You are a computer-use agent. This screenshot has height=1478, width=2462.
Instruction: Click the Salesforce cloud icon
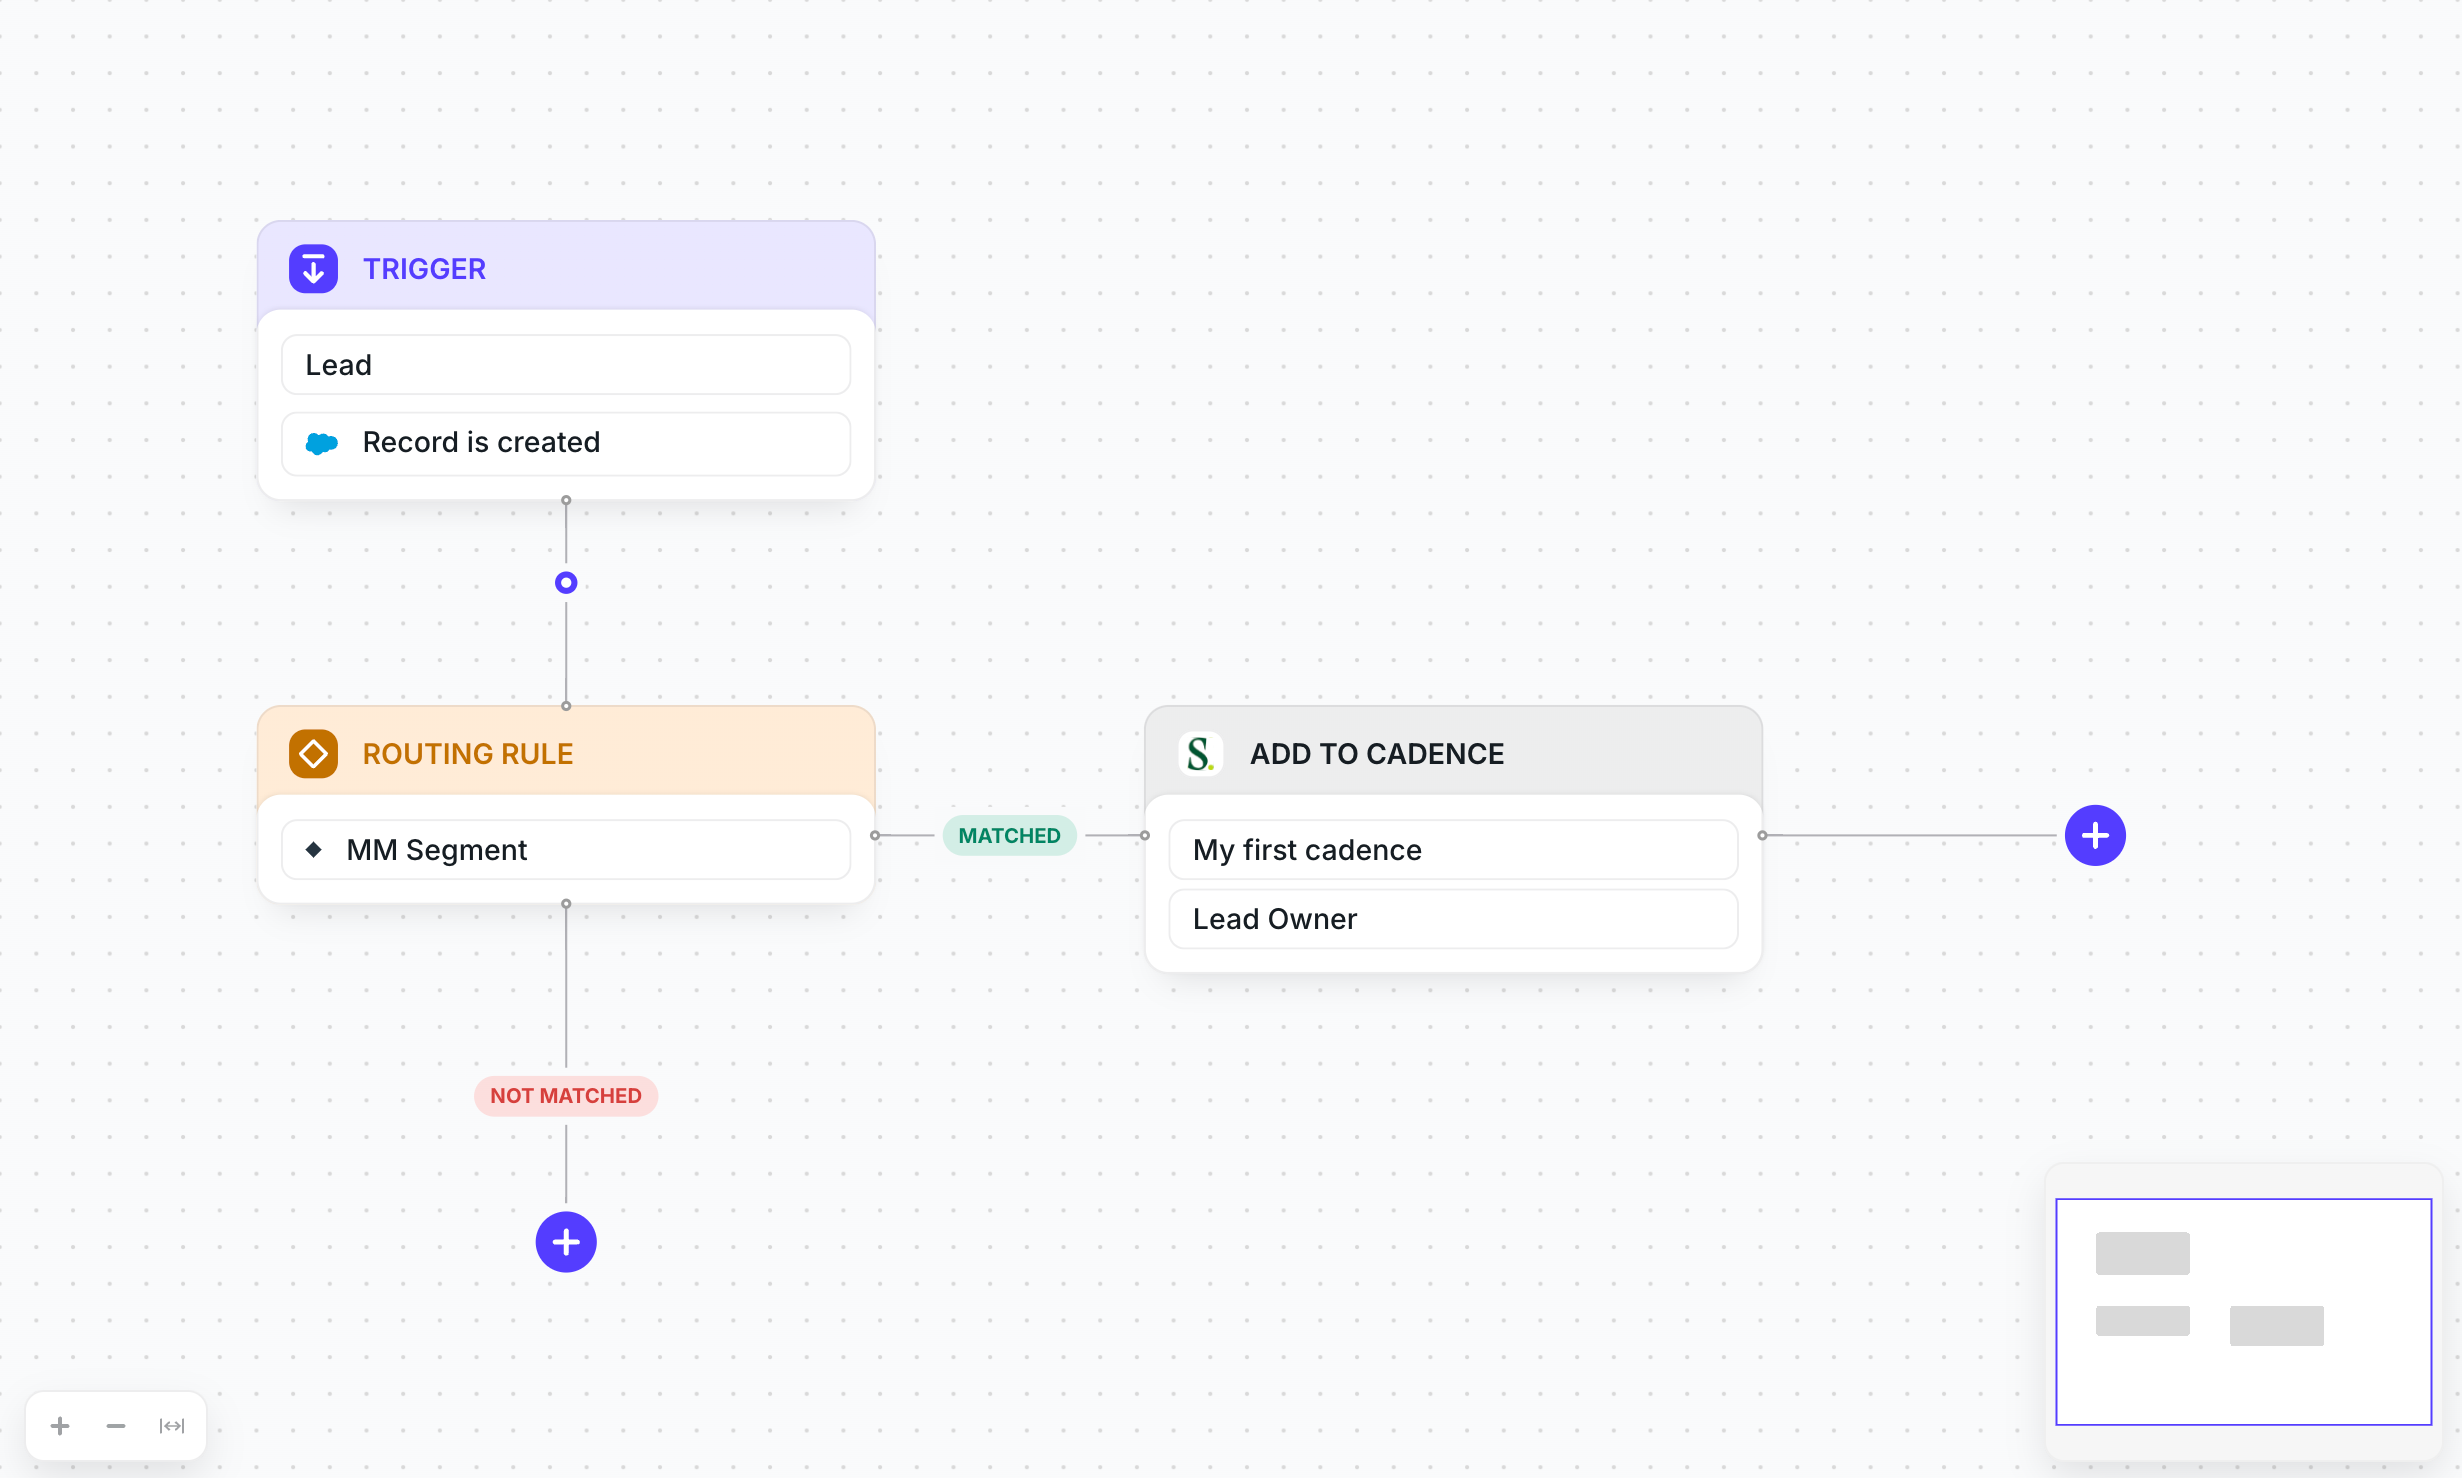(x=321, y=443)
